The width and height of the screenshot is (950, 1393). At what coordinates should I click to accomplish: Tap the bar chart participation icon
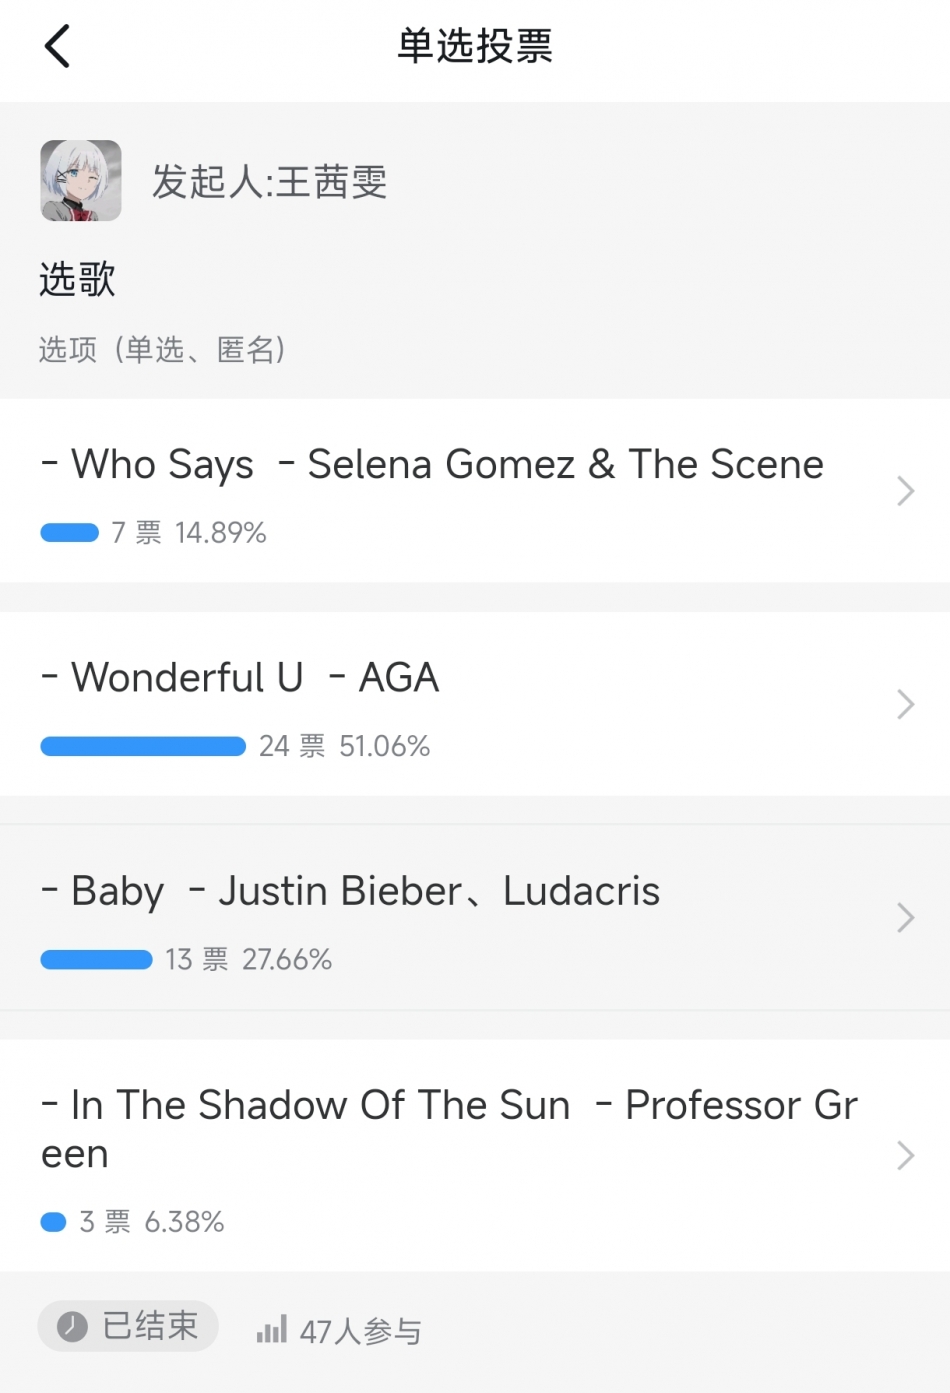(x=271, y=1330)
